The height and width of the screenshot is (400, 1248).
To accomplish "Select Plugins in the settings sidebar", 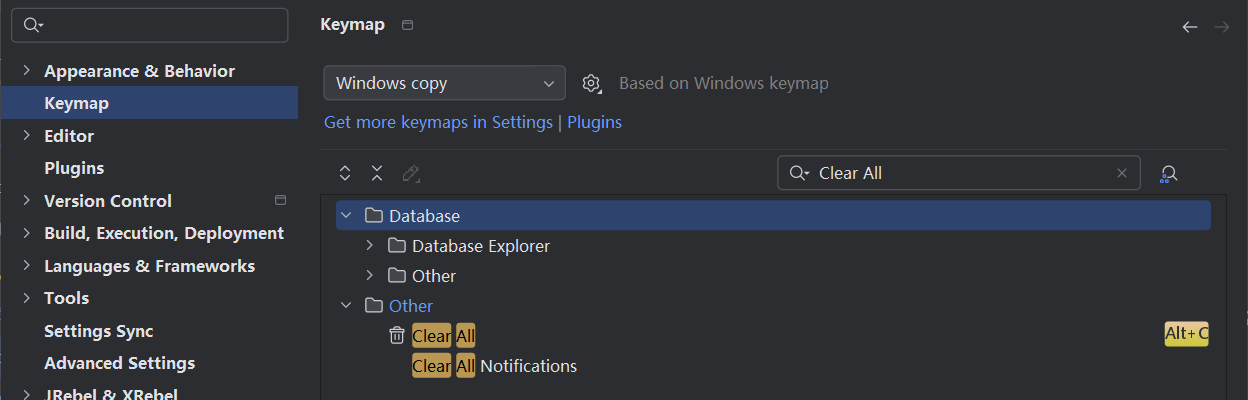I will coord(74,168).
